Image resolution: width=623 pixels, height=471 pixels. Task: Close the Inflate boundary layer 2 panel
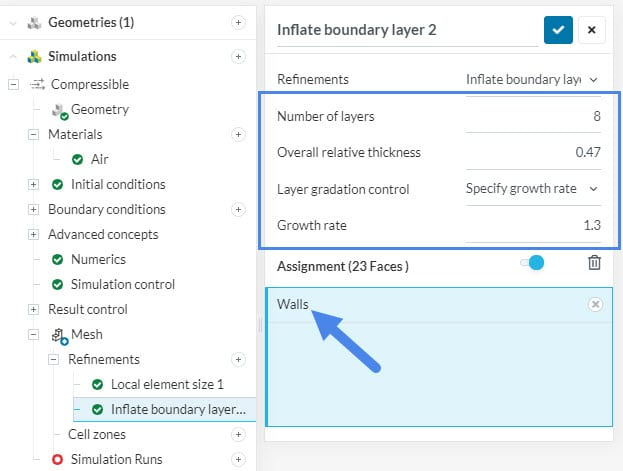pyautogui.click(x=591, y=30)
